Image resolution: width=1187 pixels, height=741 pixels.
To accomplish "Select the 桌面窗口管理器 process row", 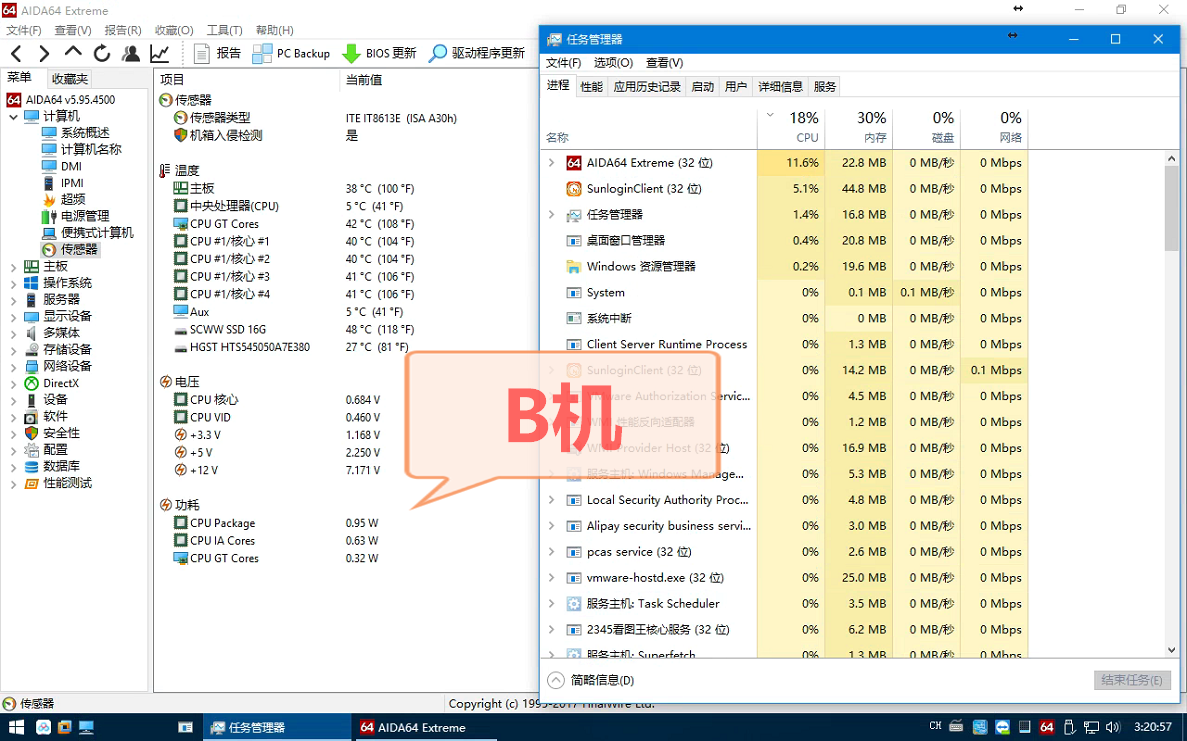I will (x=783, y=241).
